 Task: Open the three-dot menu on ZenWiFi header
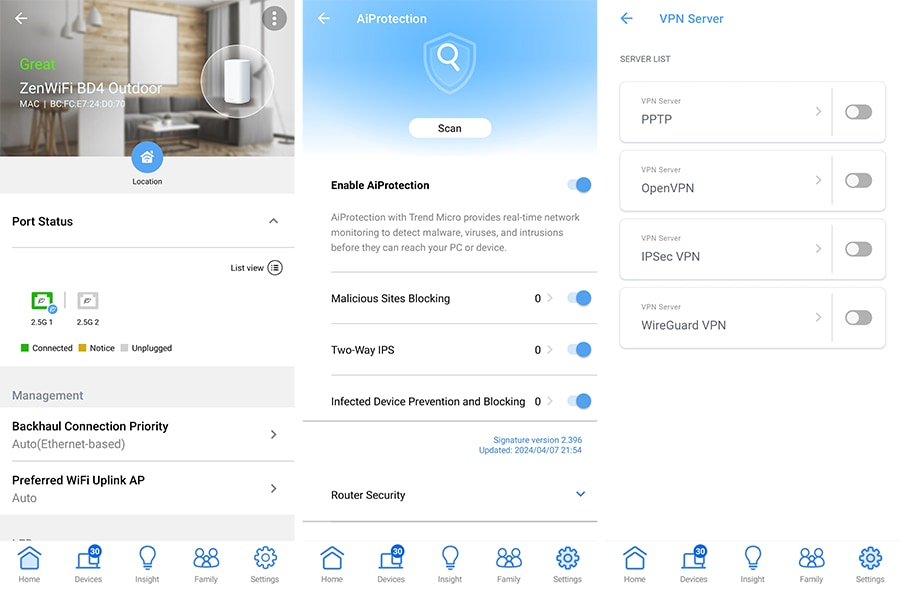coord(273,19)
